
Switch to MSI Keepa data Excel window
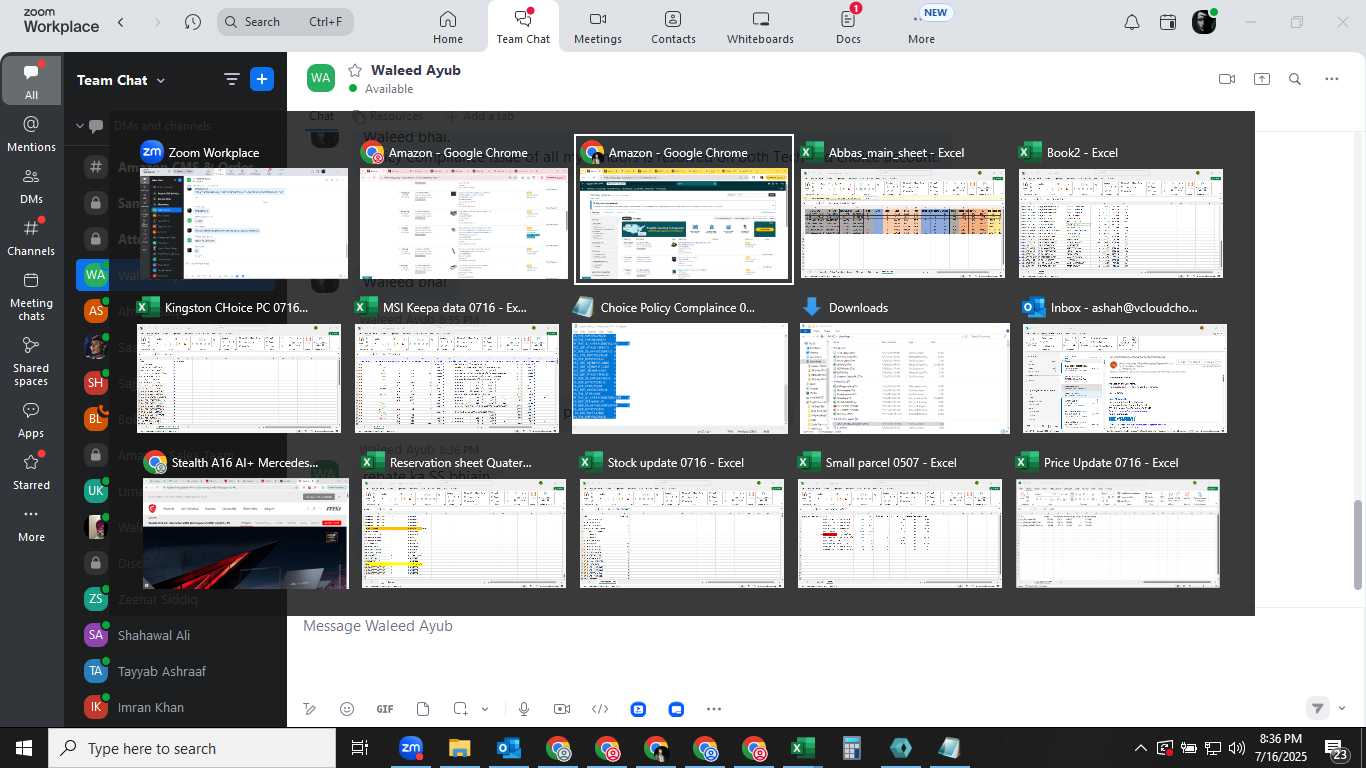[457, 365]
